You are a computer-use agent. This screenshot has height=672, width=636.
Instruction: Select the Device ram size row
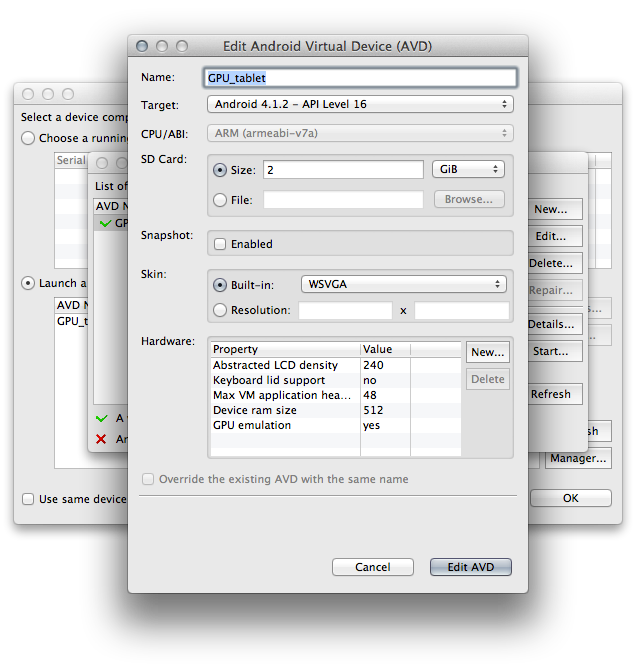285,410
